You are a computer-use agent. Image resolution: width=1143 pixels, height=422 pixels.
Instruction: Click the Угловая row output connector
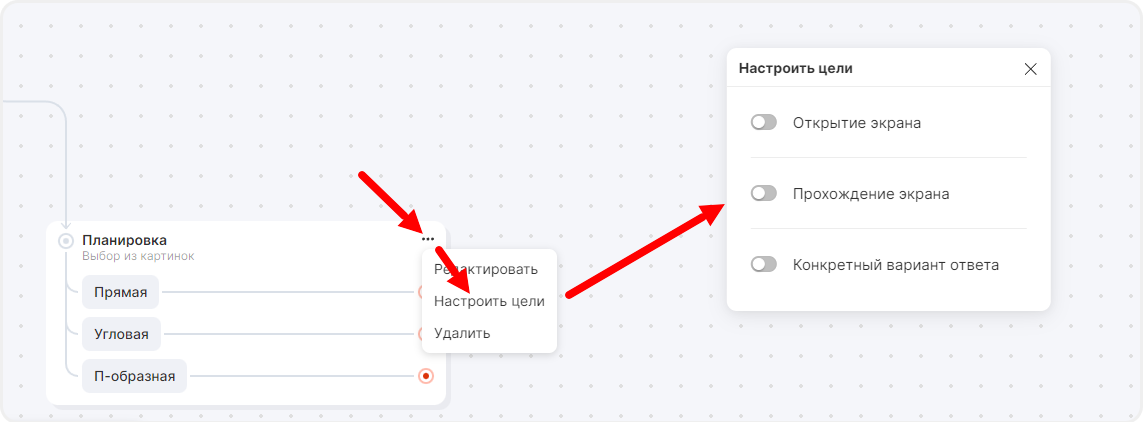click(x=423, y=334)
